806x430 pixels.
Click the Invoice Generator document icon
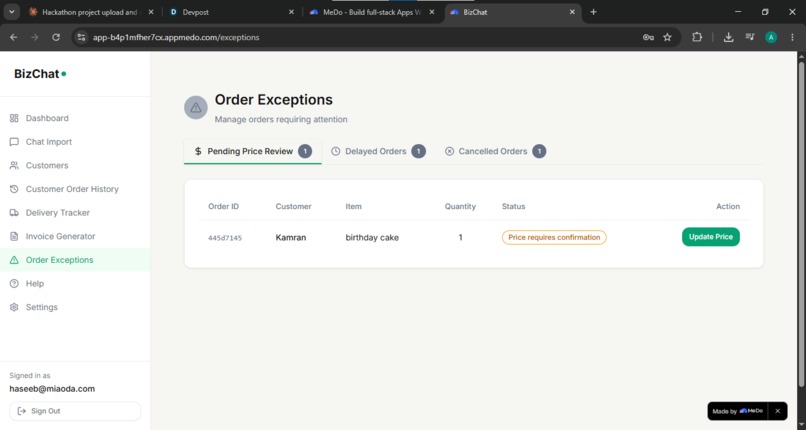(14, 236)
